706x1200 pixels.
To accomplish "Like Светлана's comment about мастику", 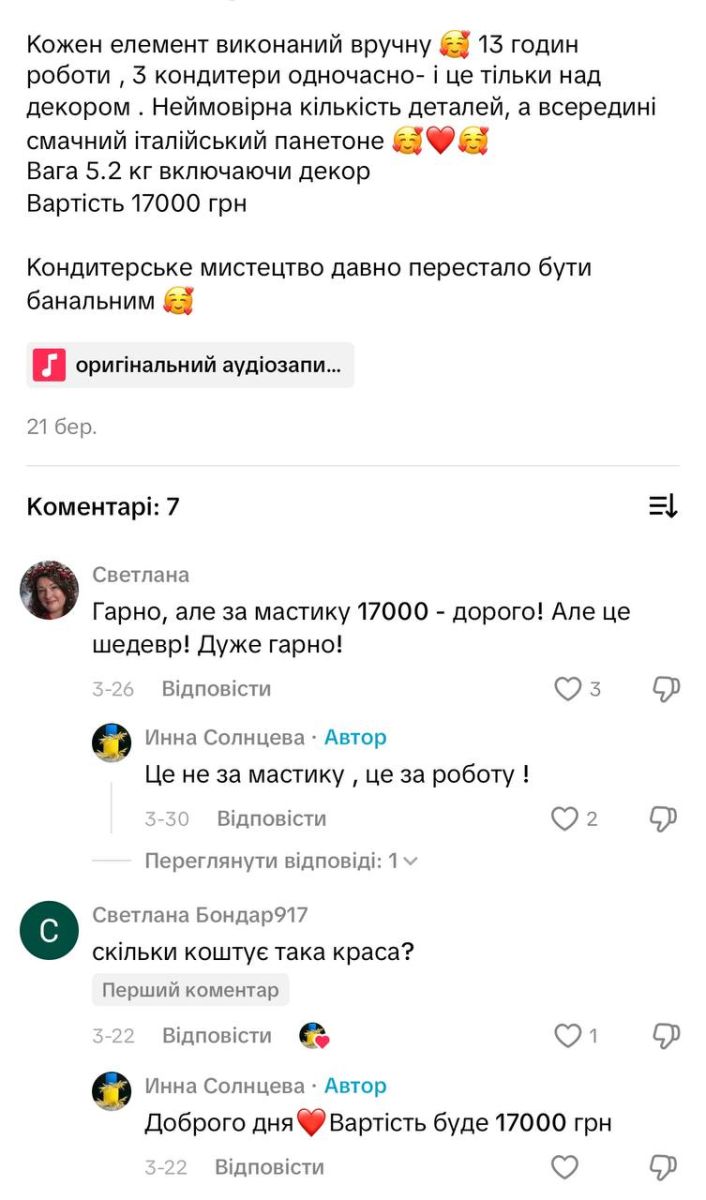I will coord(568,689).
